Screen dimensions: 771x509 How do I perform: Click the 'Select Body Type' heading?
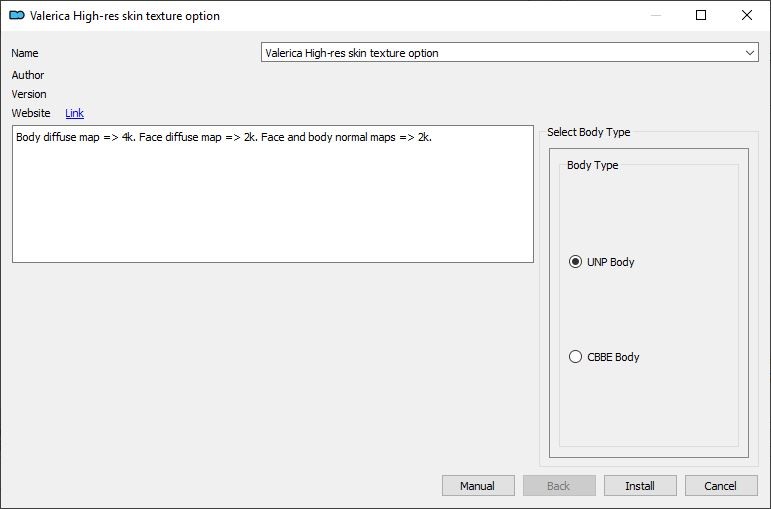coord(589,132)
